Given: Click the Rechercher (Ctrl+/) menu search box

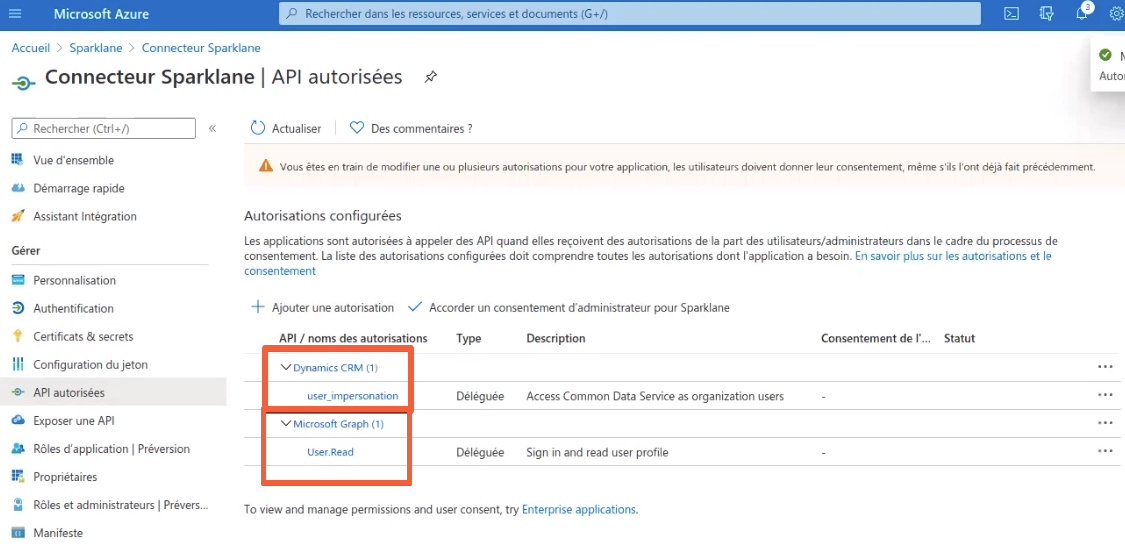Looking at the screenshot, I should pyautogui.click(x=104, y=128).
